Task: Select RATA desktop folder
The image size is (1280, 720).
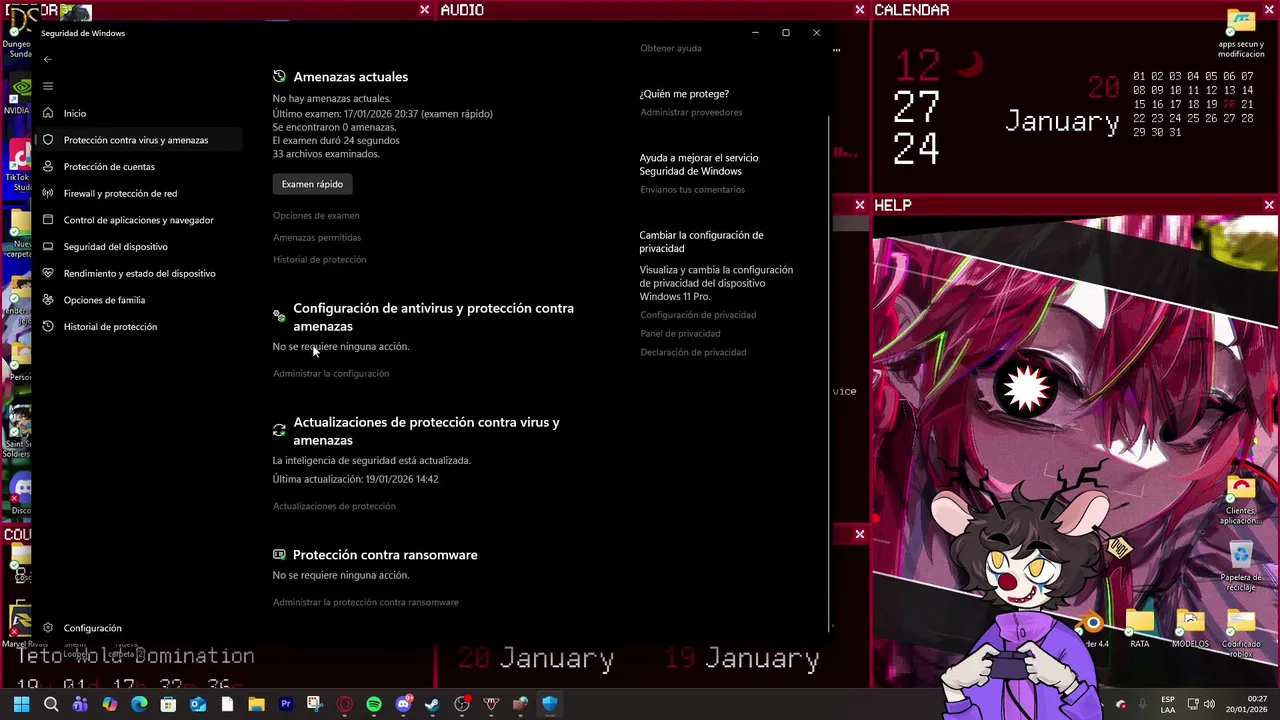Action: click(x=1140, y=630)
